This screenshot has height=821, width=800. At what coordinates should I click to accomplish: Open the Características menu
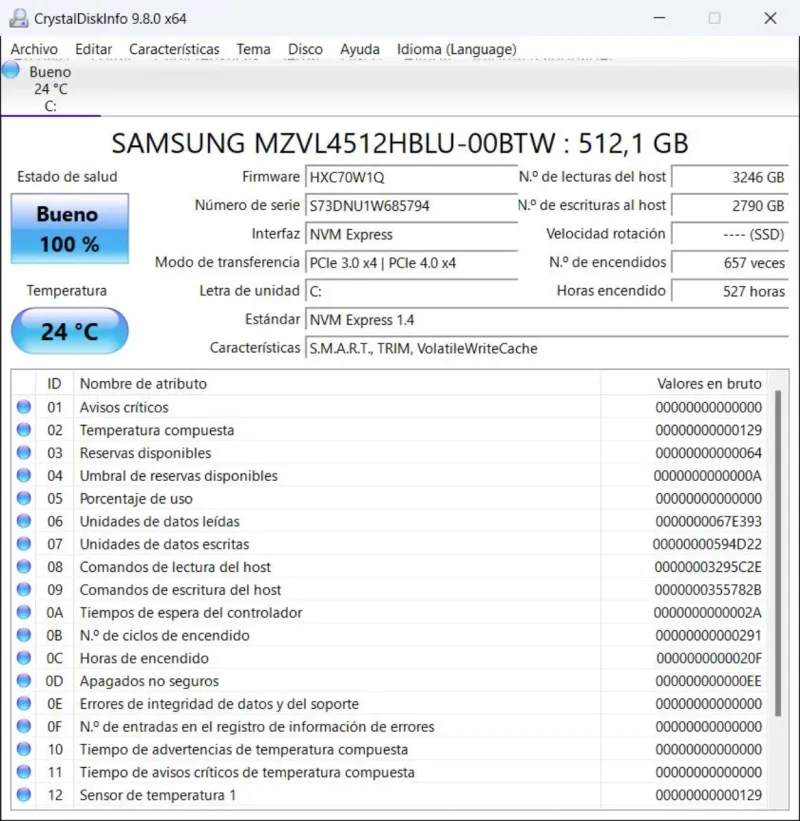[x=174, y=49]
